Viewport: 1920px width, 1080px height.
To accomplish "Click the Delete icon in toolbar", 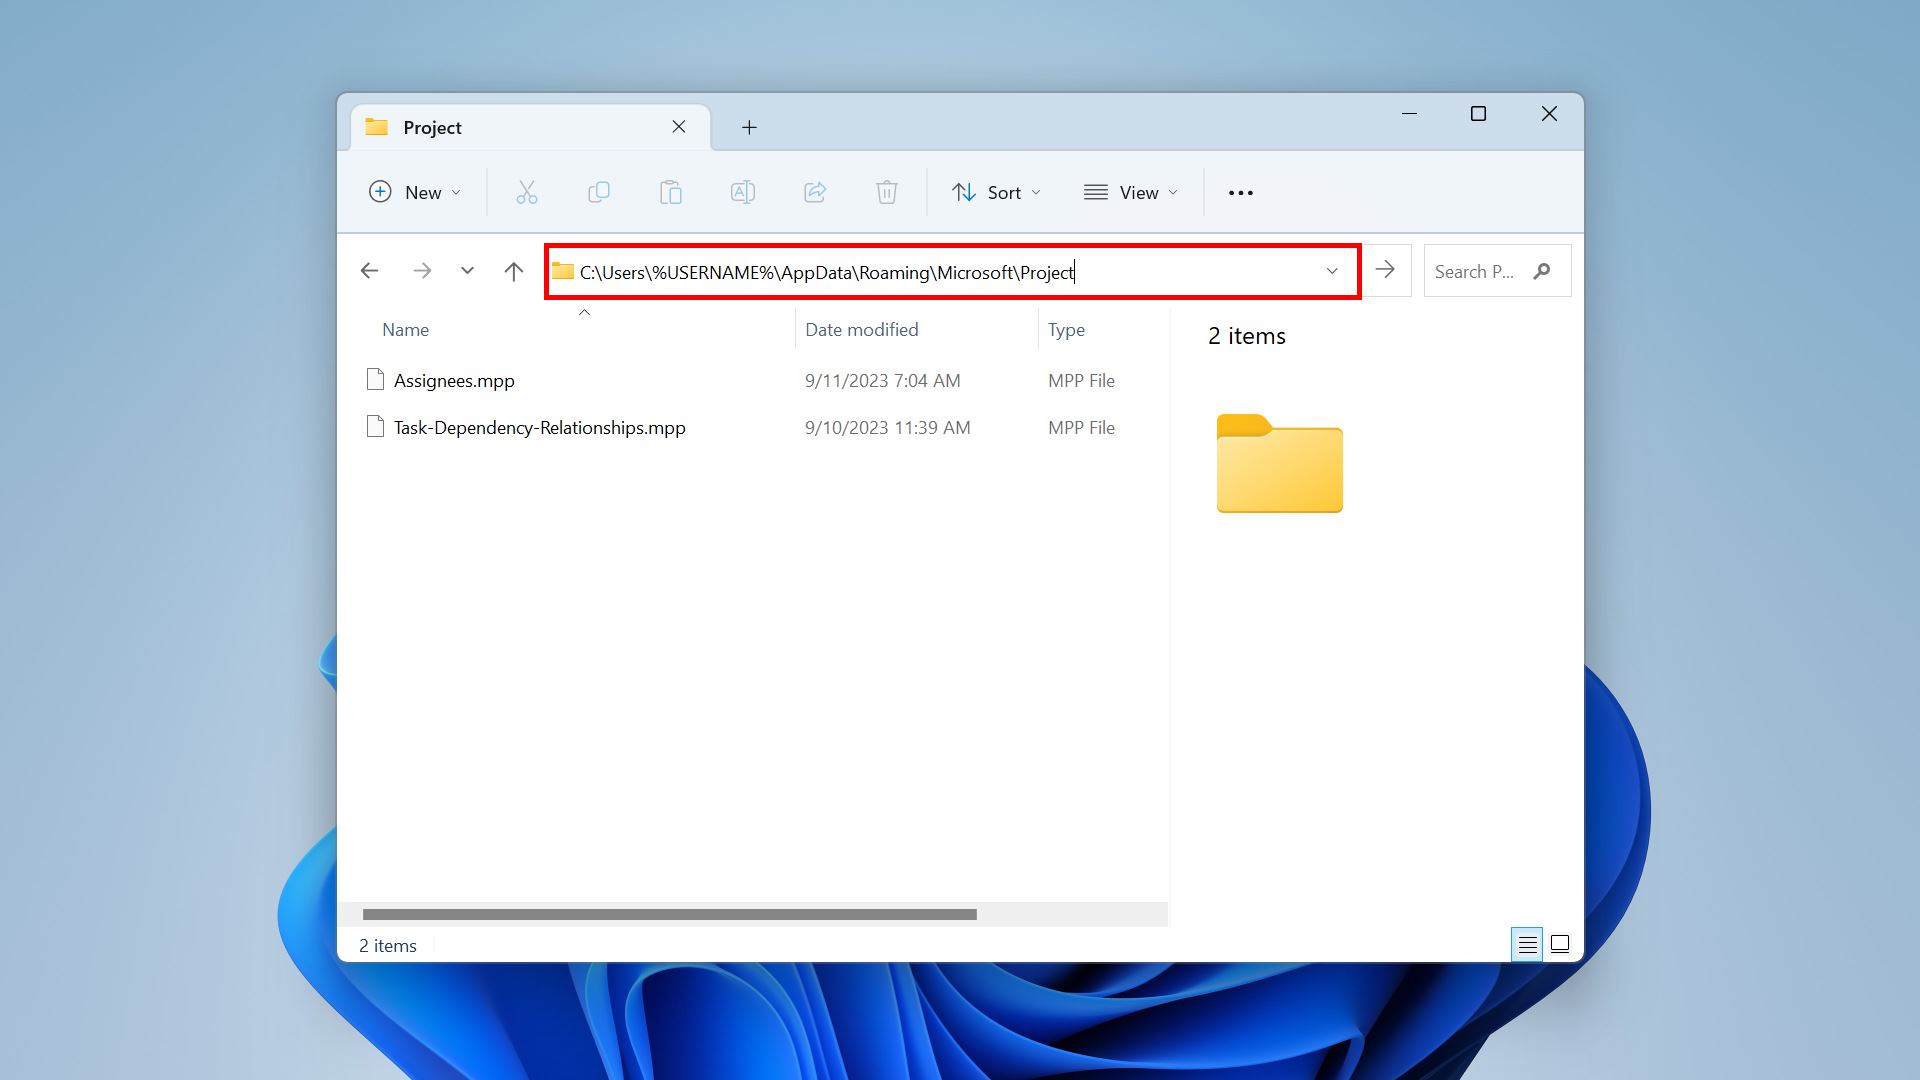I will 886,193.
